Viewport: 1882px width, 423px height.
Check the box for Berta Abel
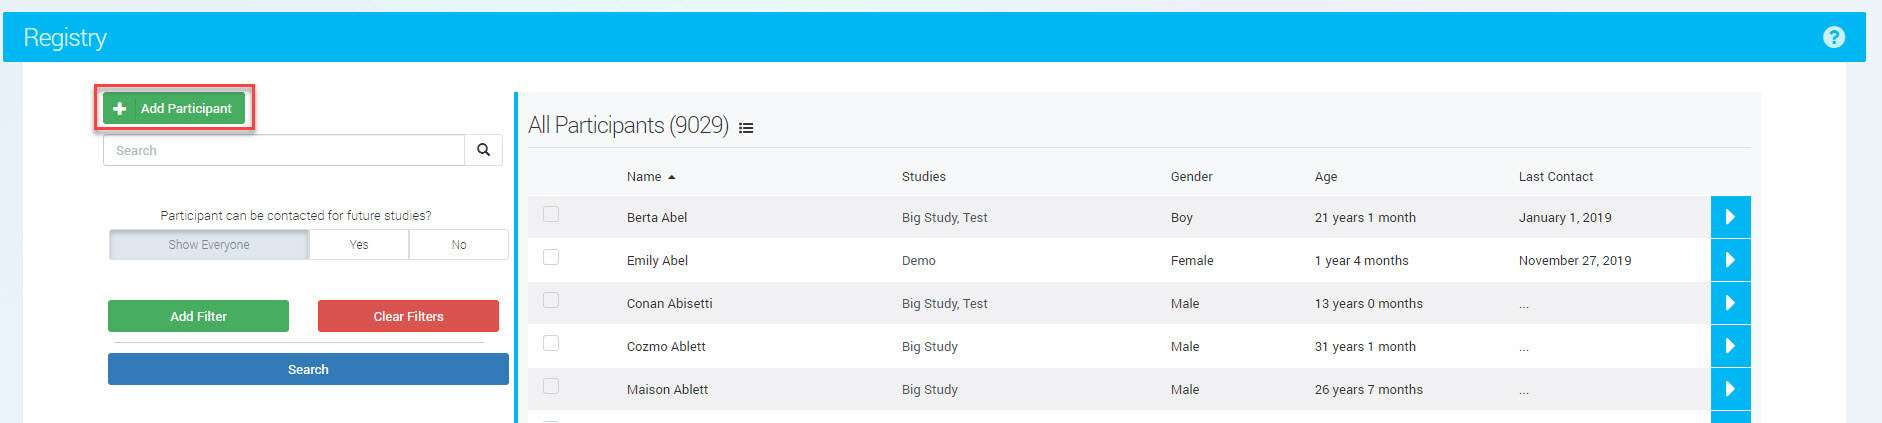tap(551, 214)
